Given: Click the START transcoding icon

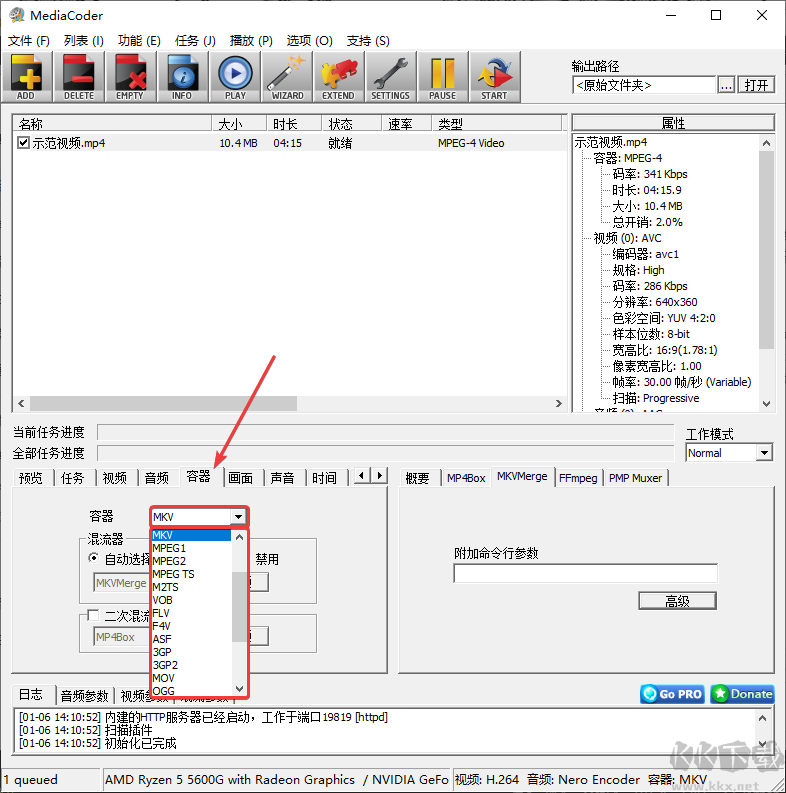Looking at the screenshot, I should [x=495, y=77].
